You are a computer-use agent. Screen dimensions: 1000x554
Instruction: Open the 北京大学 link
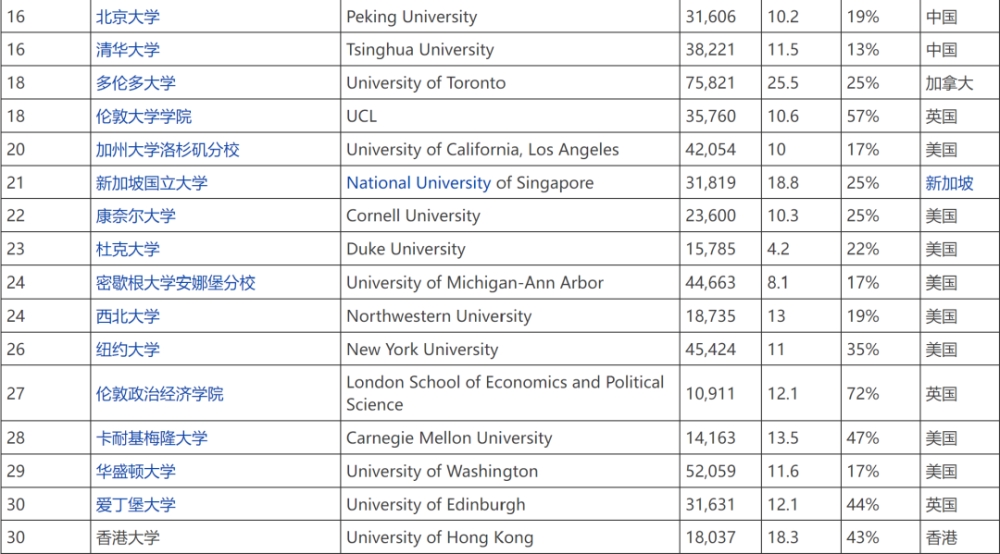pos(128,17)
